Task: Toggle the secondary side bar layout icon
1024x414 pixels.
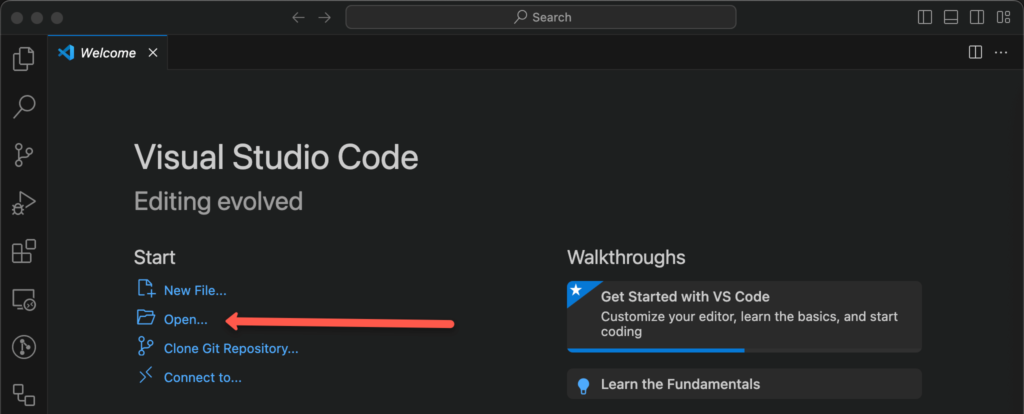Action: pyautogui.click(x=977, y=18)
